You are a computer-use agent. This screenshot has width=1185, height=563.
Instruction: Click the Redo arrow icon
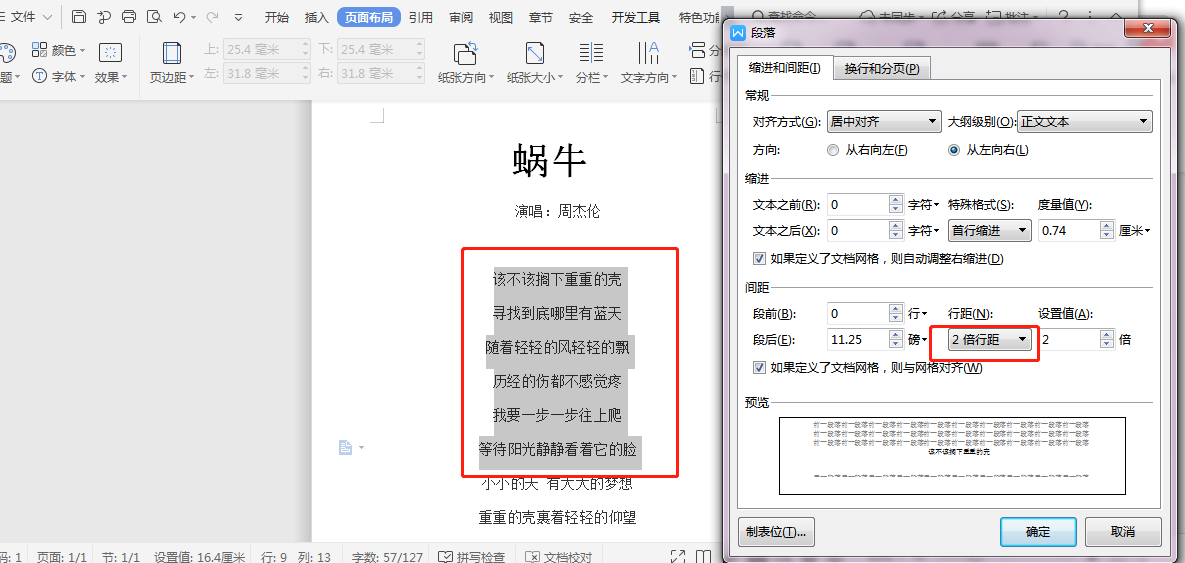click(212, 17)
